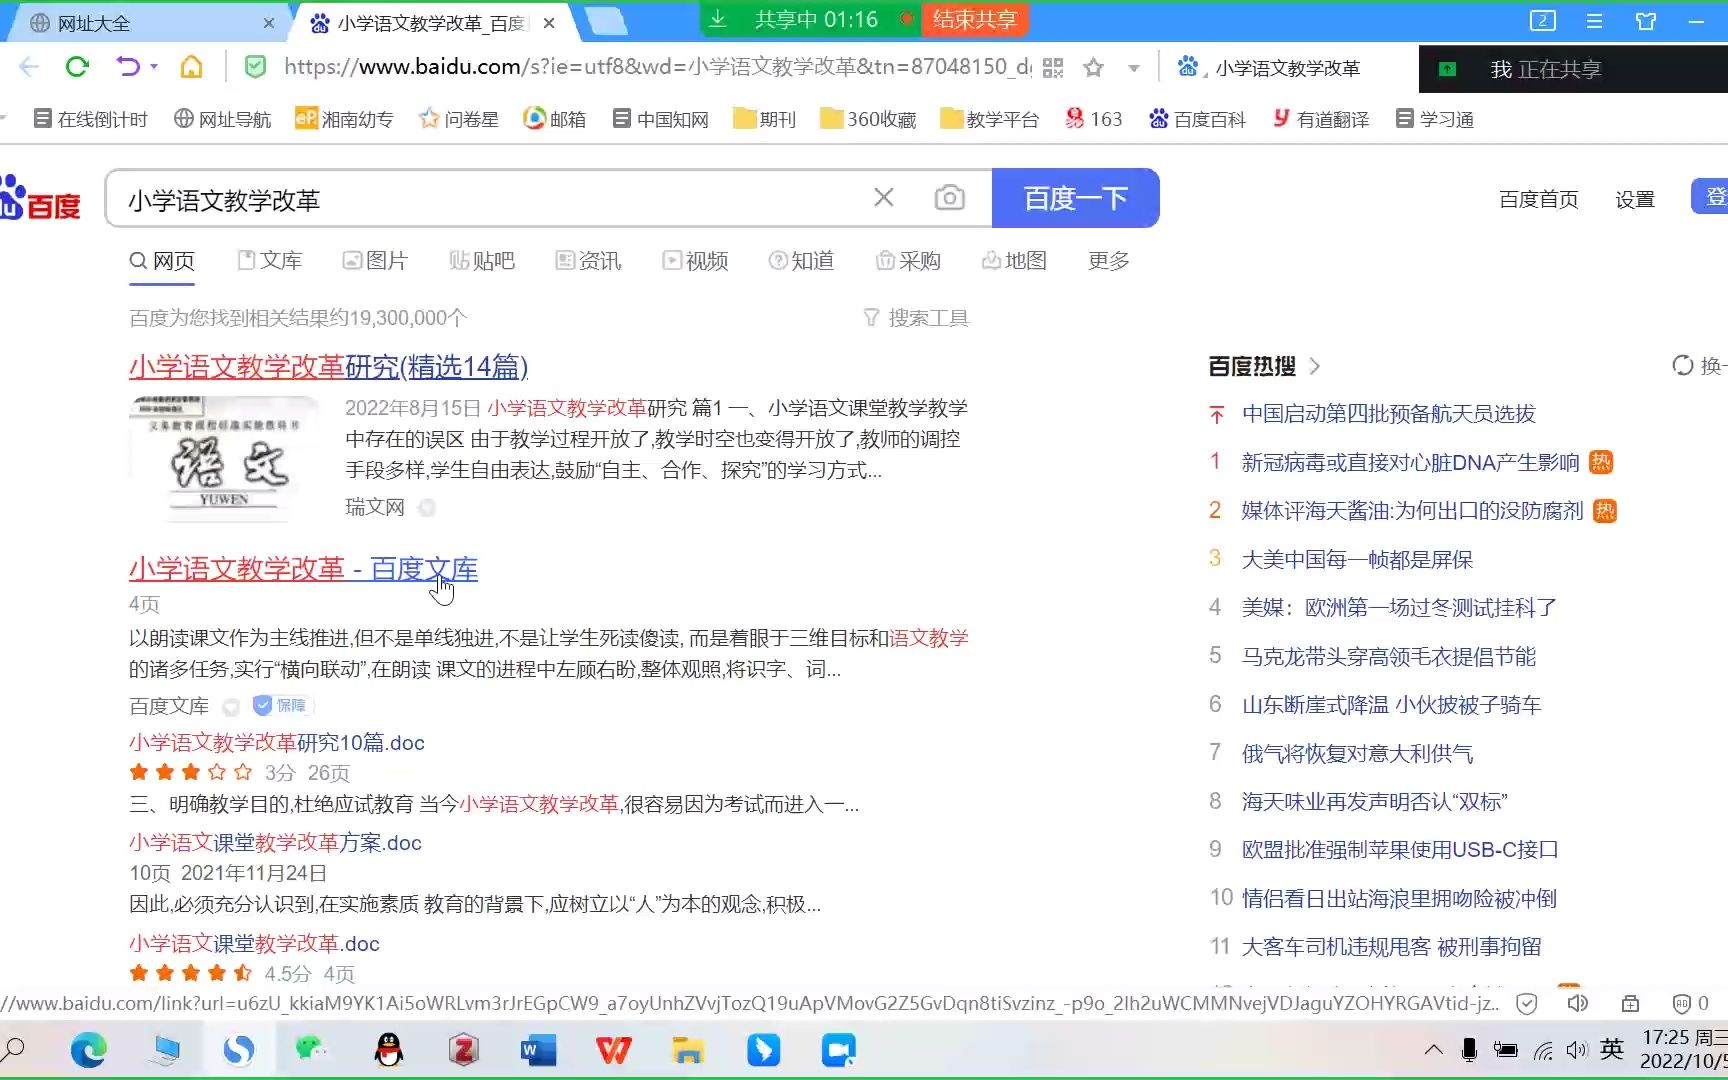Open 设置 in Baidu header
1728x1080 pixels.
(x=1634, y=199)
